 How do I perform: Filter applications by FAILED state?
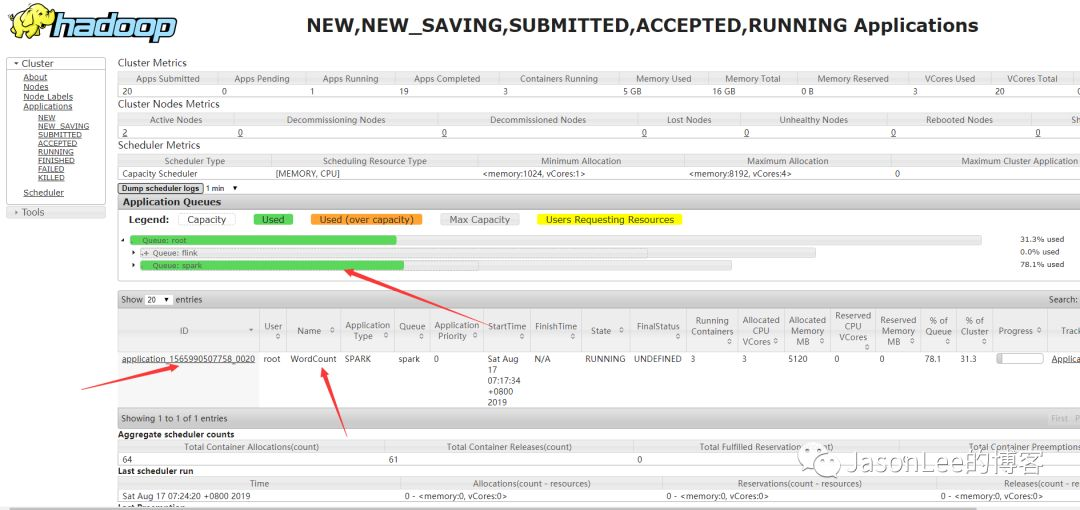tap(51, 169)
